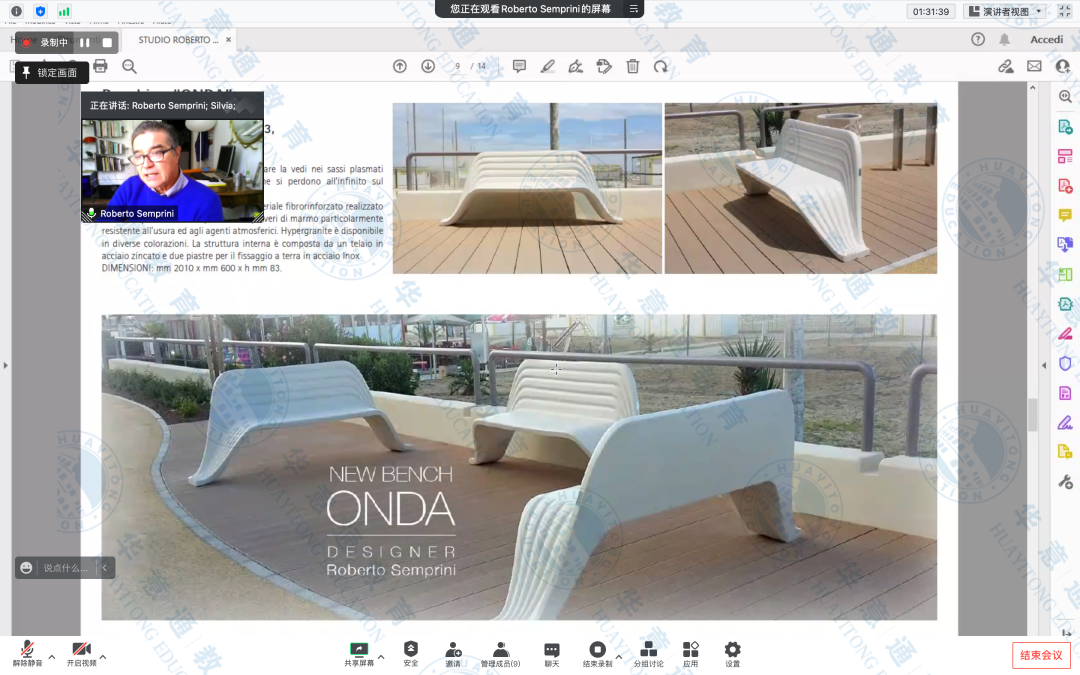This screenshot has height=675, width=1080.
Task: Send the PDF by email
Action: pyautogui.click(x=1034, y=66)
